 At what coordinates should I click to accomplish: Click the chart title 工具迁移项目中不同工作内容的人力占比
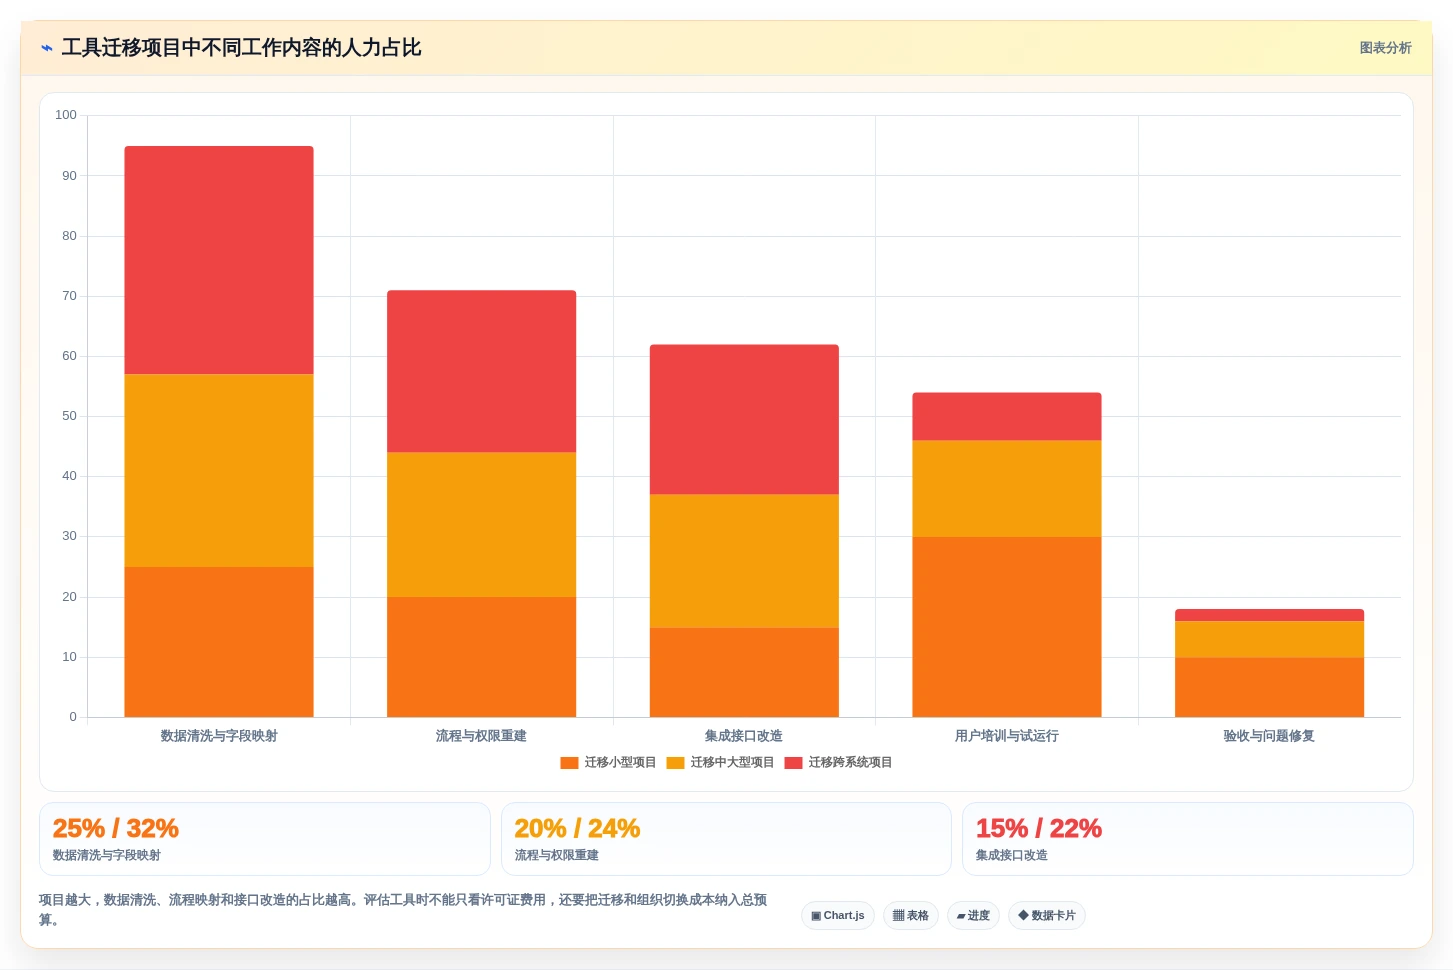coord(241,48)
